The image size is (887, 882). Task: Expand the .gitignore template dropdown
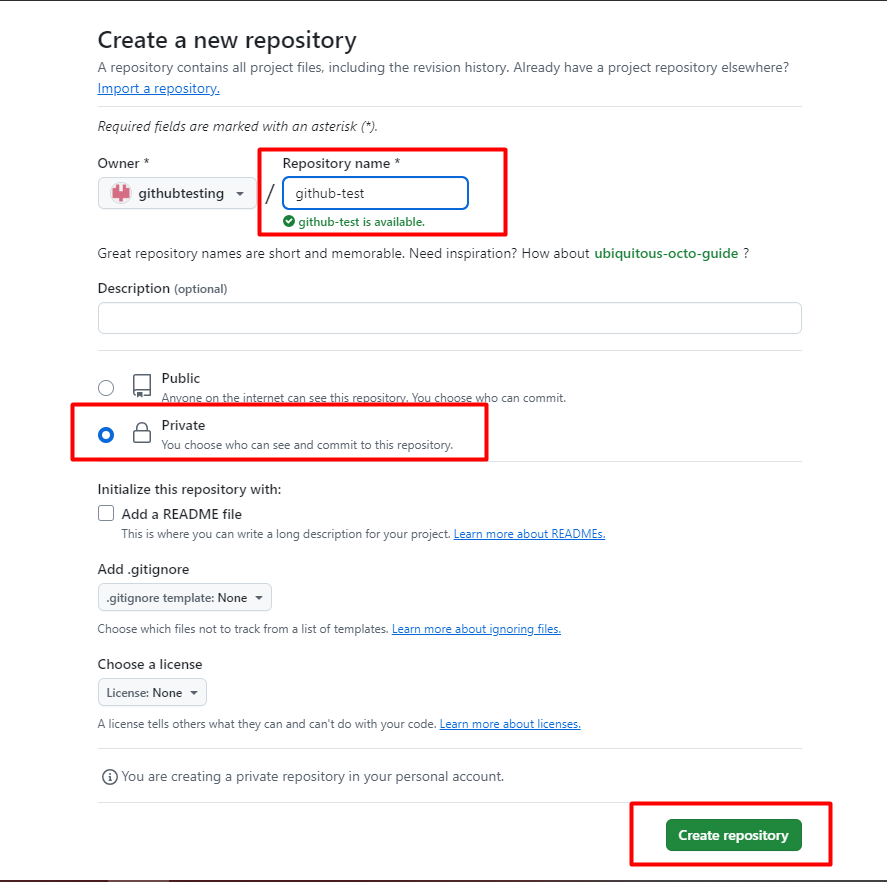(x=184, y=597)
